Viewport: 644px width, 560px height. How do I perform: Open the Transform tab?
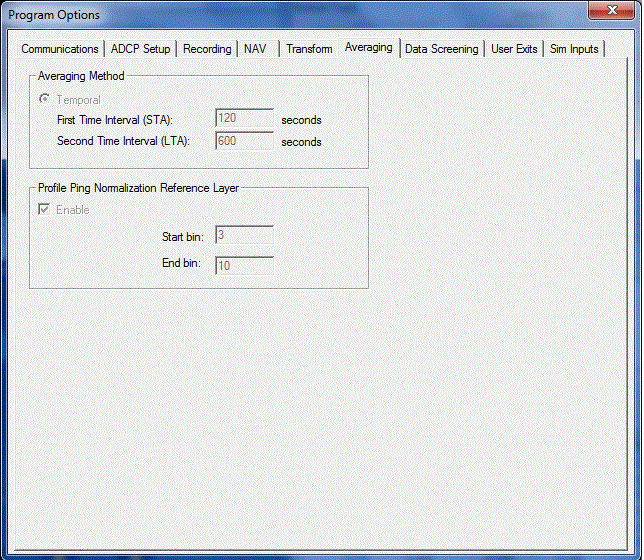point(309,49)
